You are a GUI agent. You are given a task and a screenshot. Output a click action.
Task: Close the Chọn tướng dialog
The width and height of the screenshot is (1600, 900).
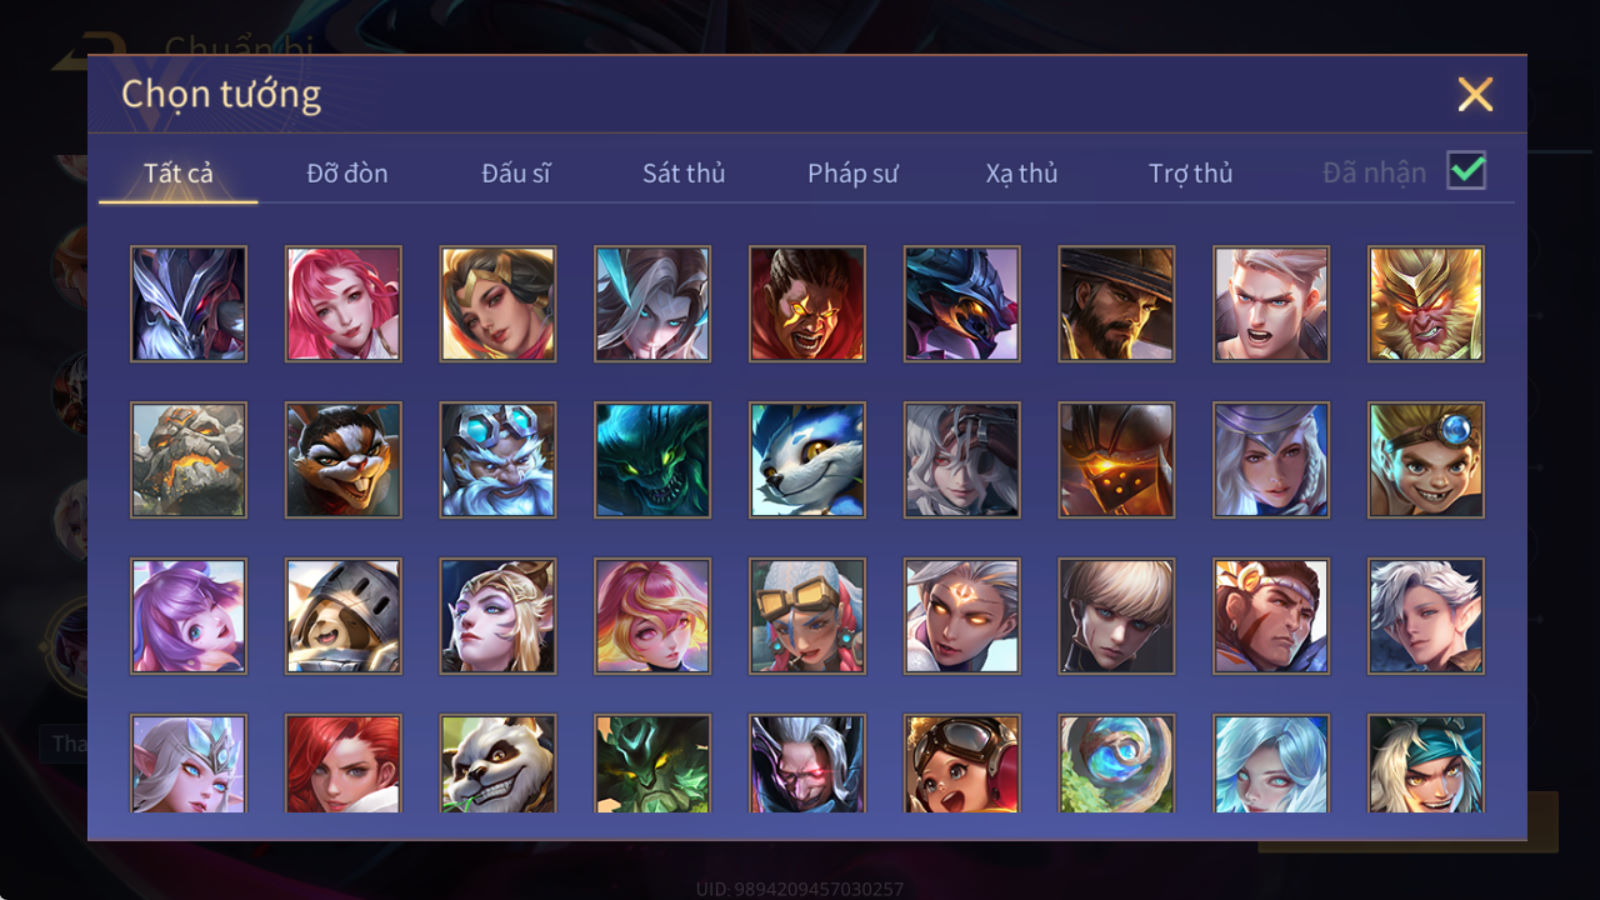coord(1475,94)
